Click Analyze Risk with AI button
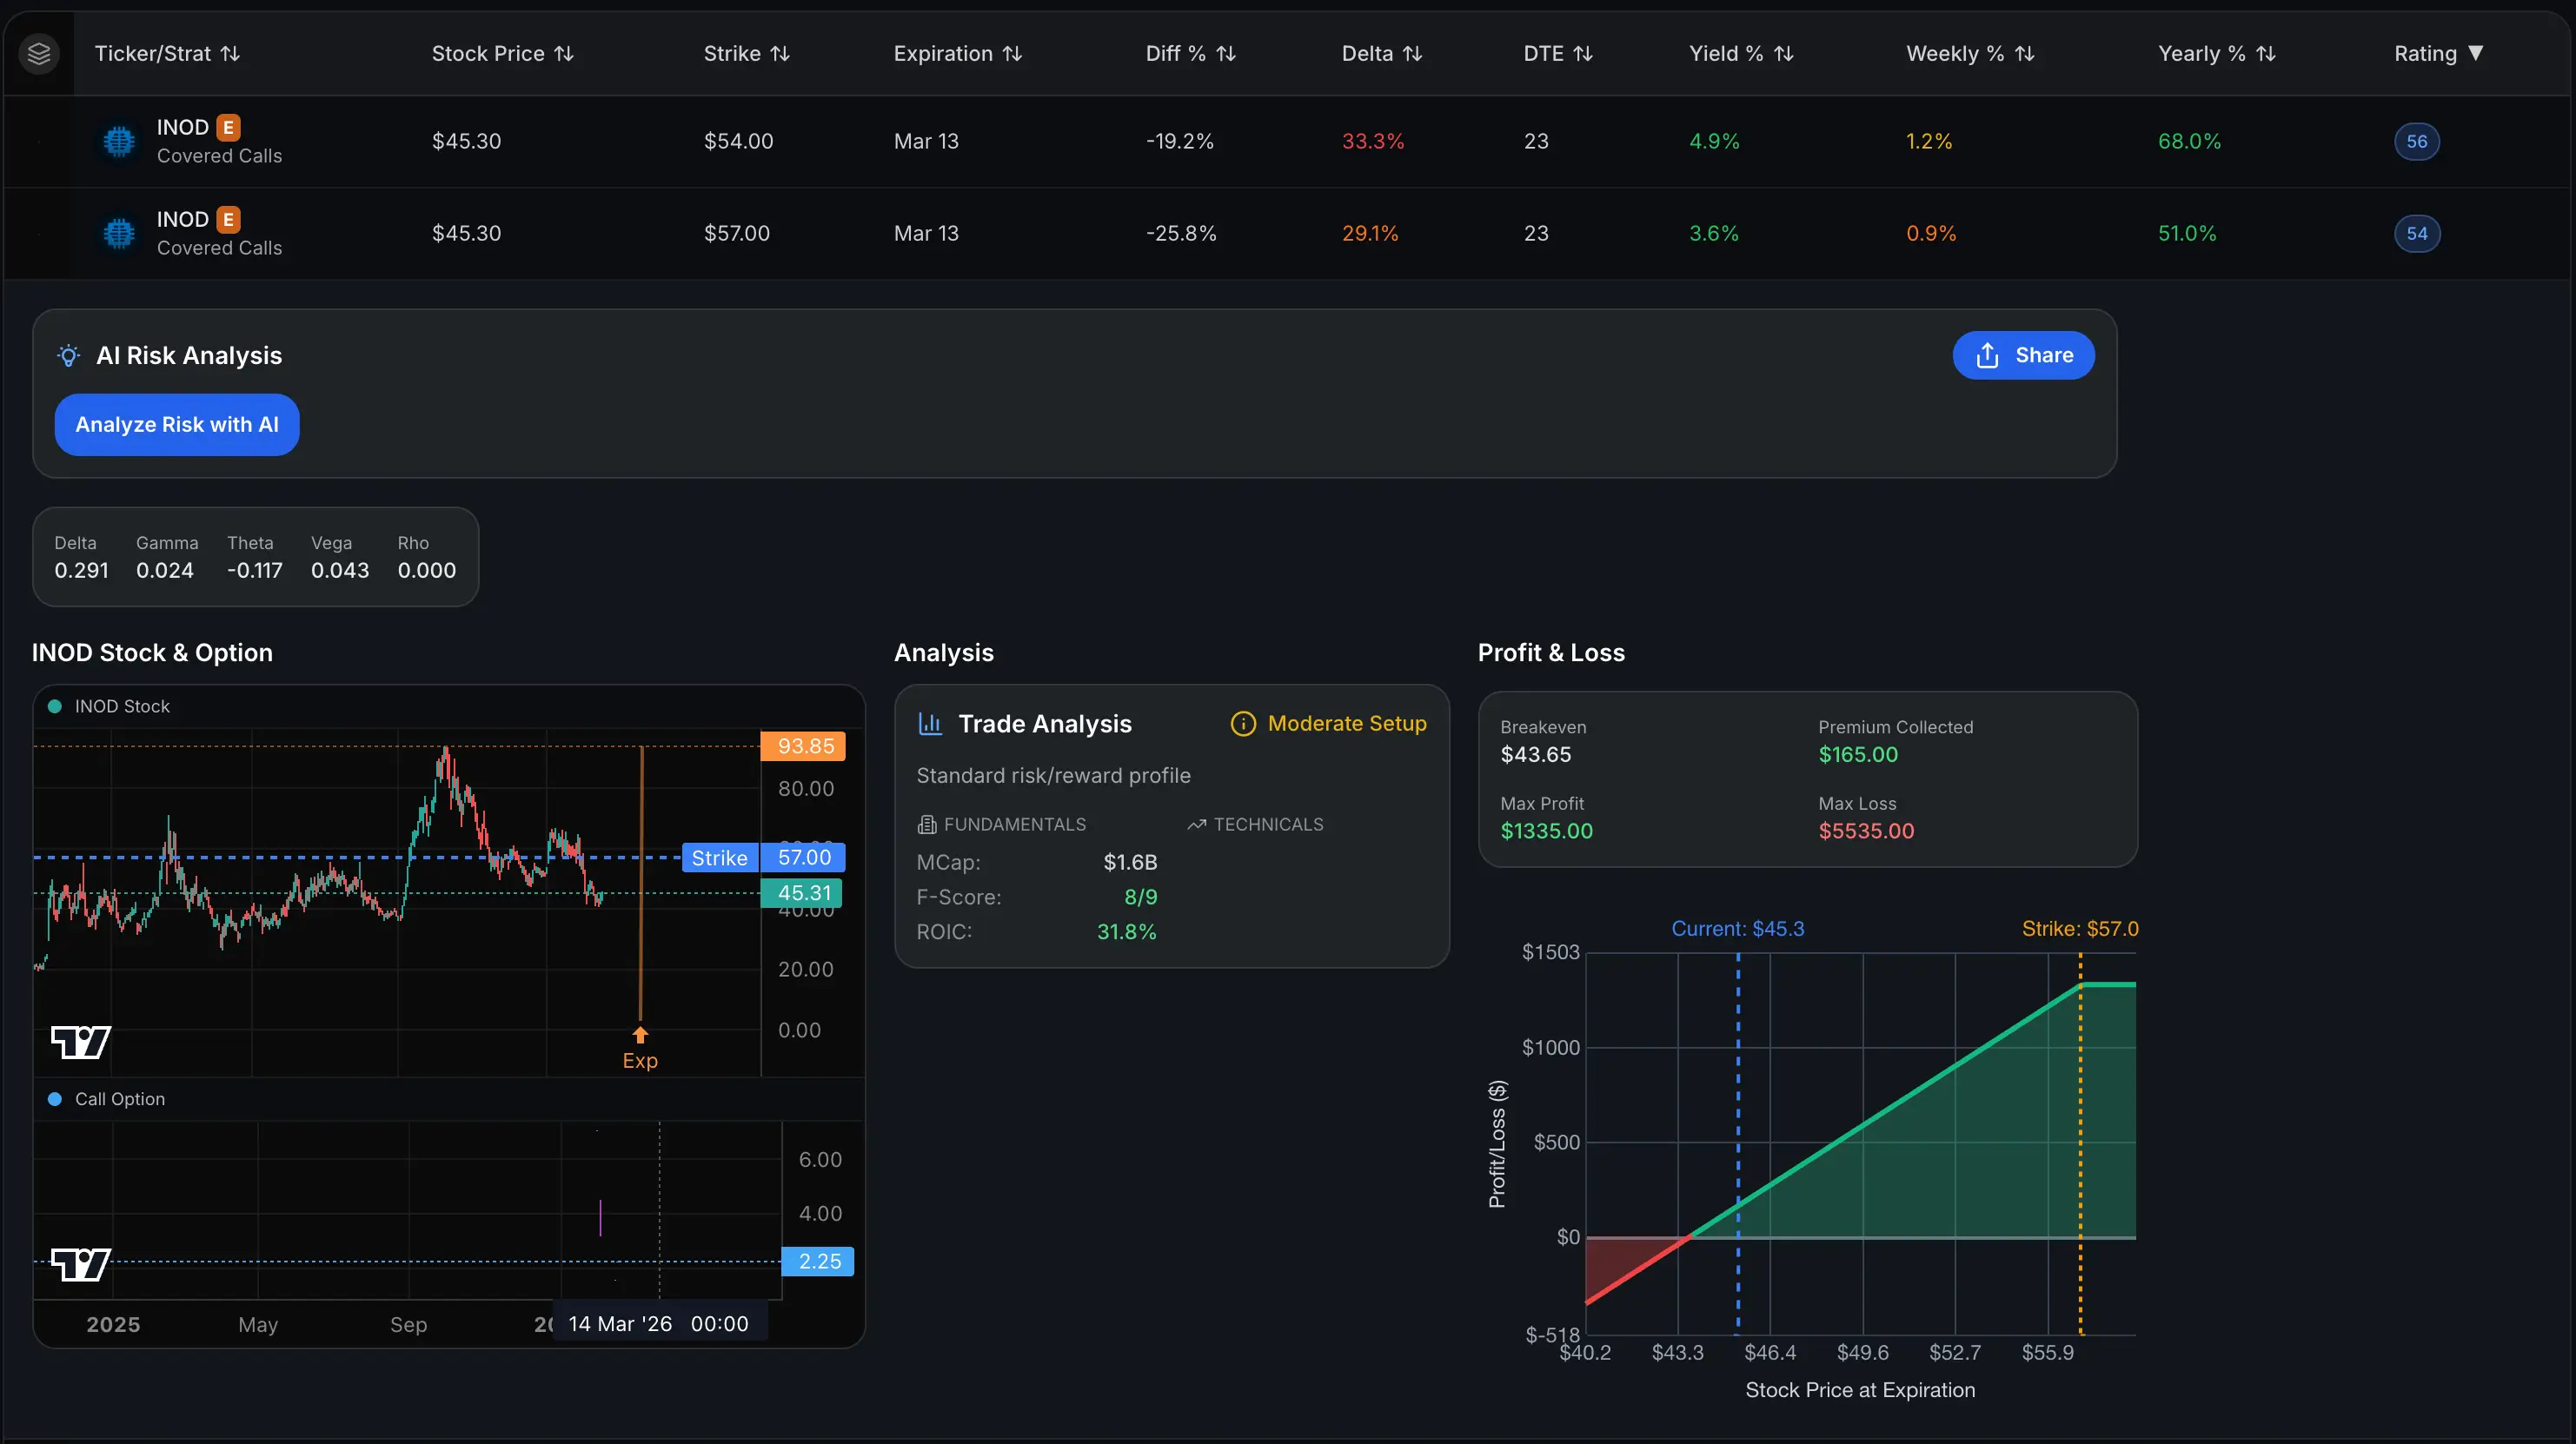Image resolution: width=2576 pixels, height=1444 pixels. click(177, 424)
